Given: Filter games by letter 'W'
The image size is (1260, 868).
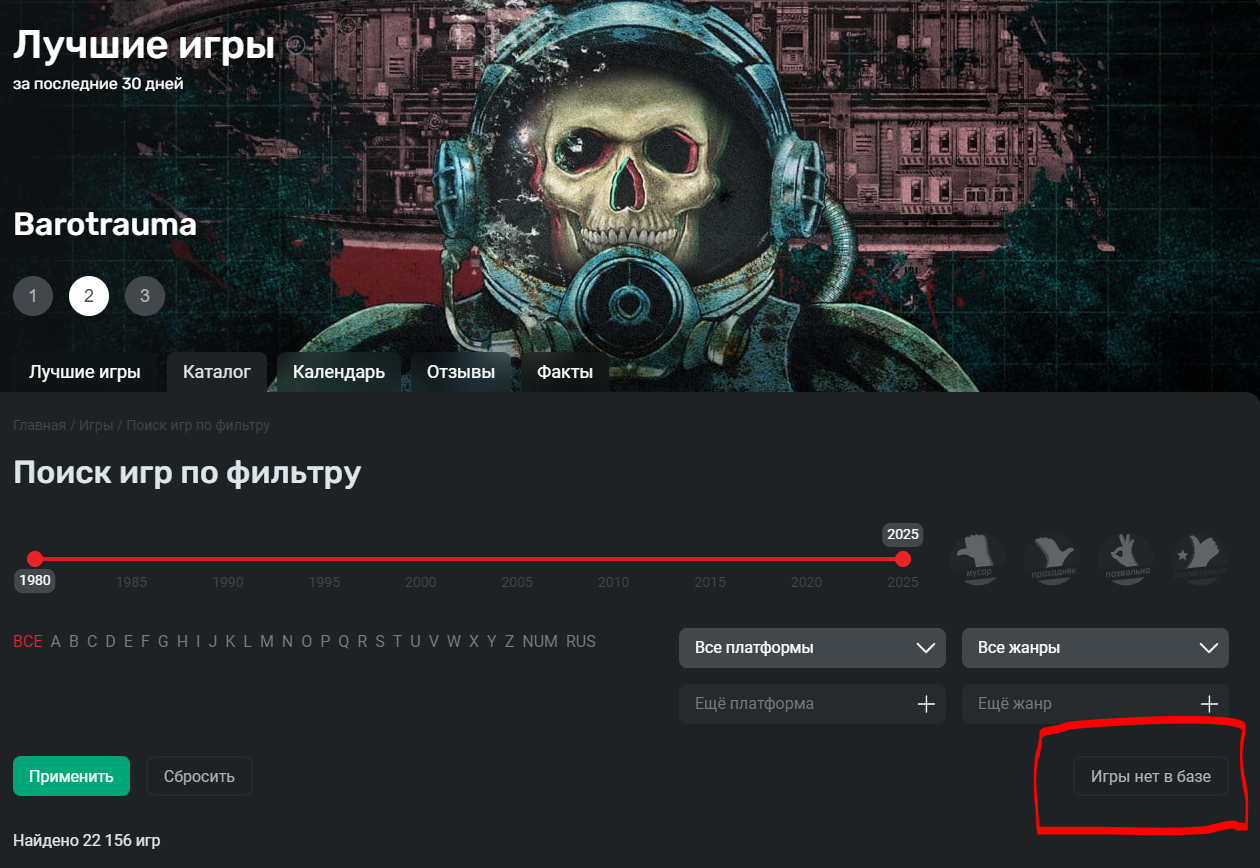Looking at the screenshot, I should coord(454,642).
